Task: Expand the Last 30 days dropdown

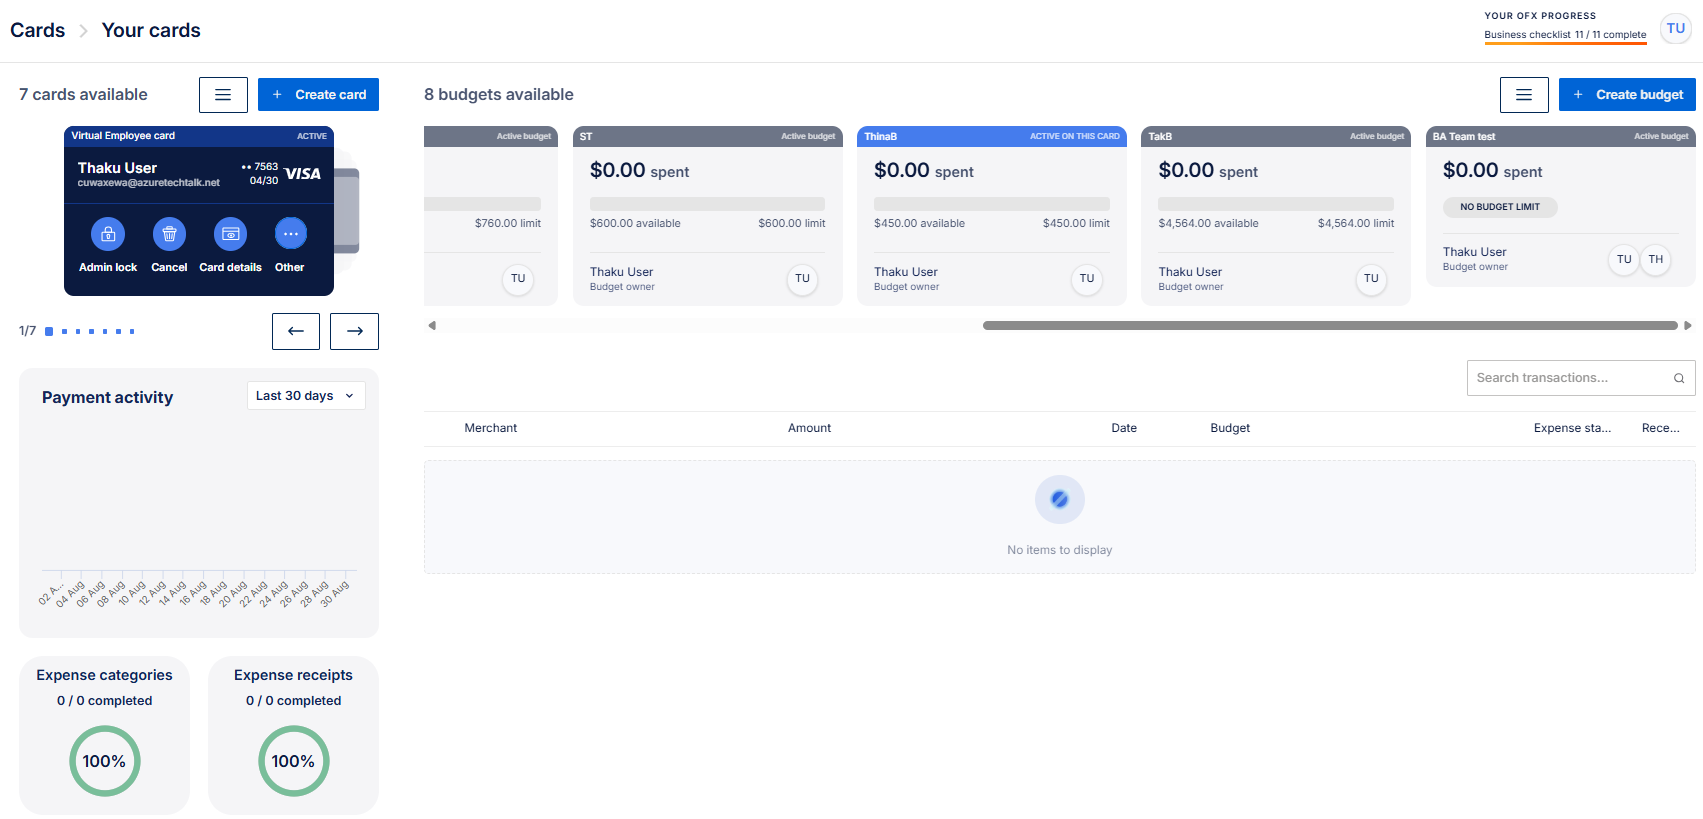Action: (305, 396)
